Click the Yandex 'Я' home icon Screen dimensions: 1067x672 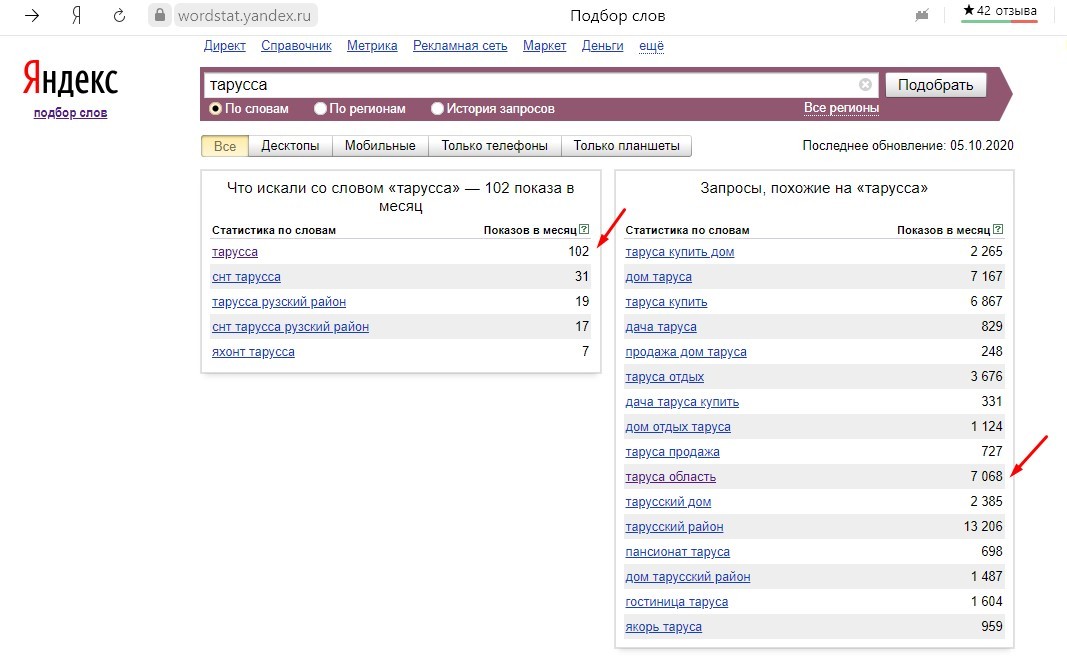tap(77, 16)
